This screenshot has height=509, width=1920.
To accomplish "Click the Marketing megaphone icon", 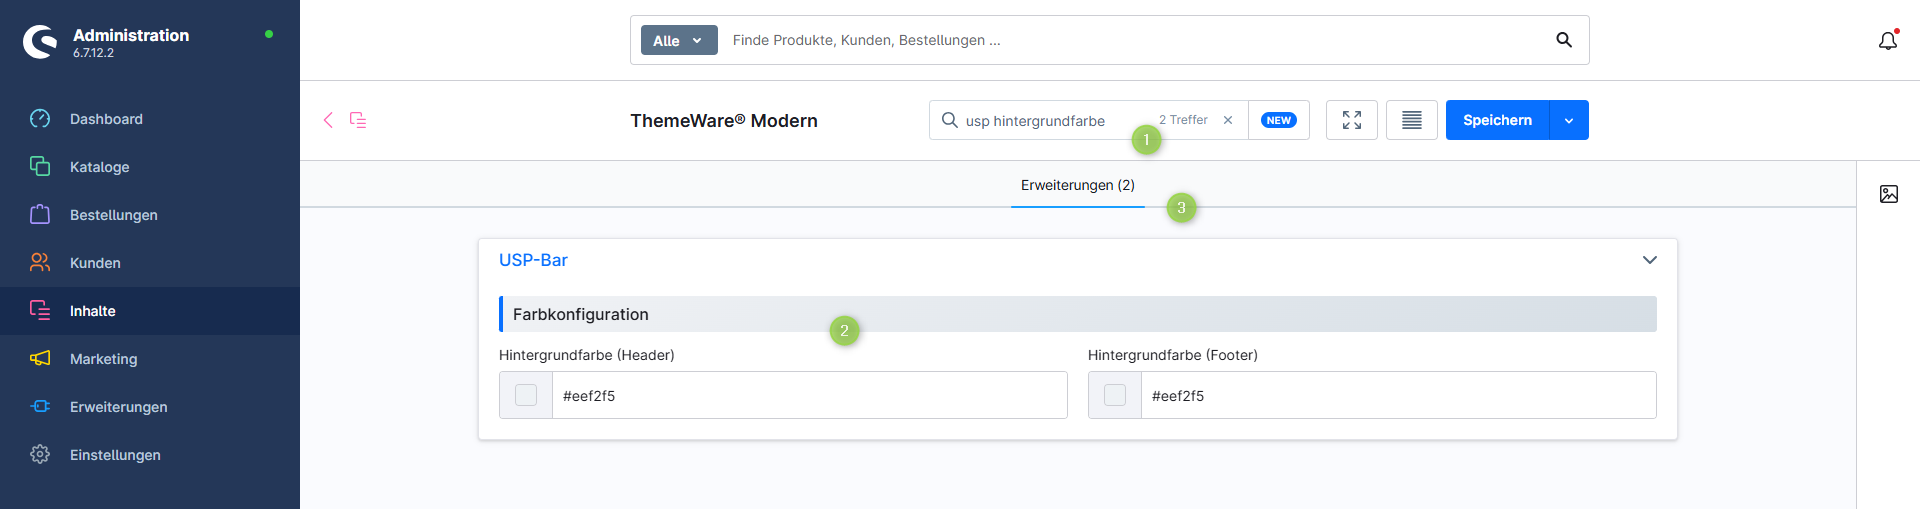I will tap(40, 358).
